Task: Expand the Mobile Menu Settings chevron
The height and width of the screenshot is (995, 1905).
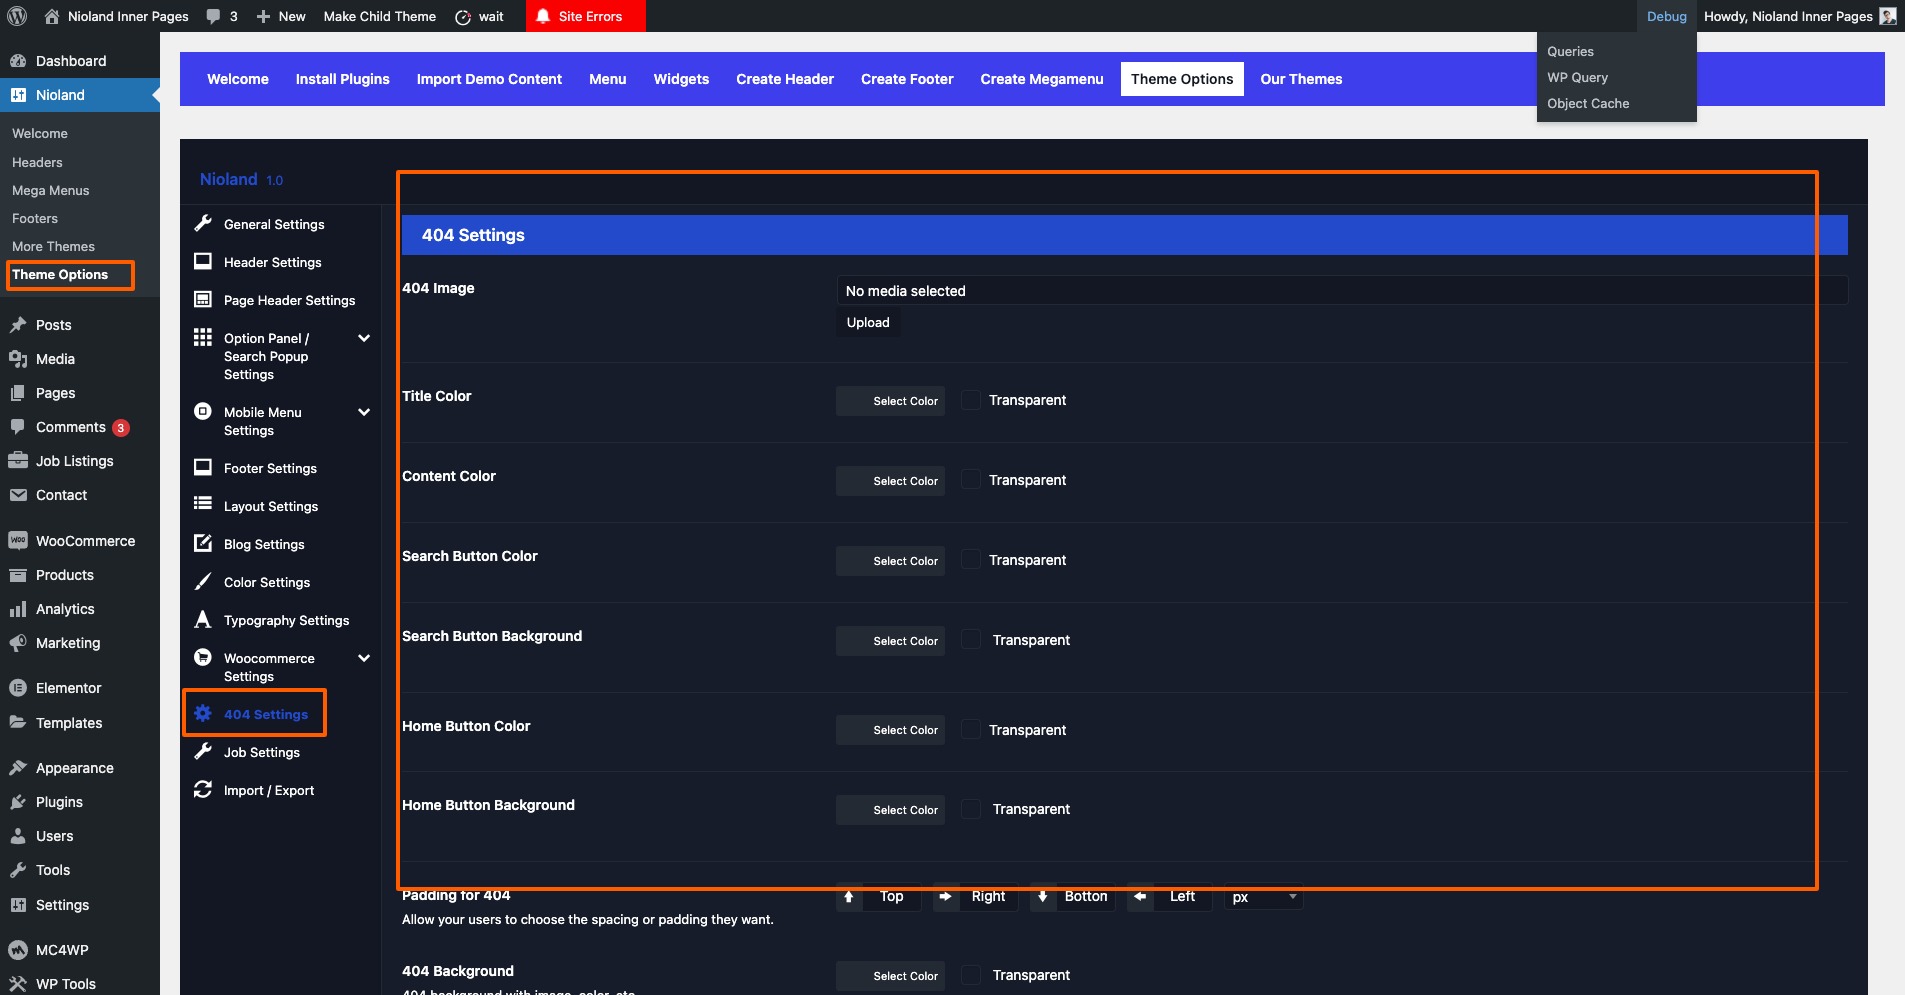Action: (x=364, y=412)
